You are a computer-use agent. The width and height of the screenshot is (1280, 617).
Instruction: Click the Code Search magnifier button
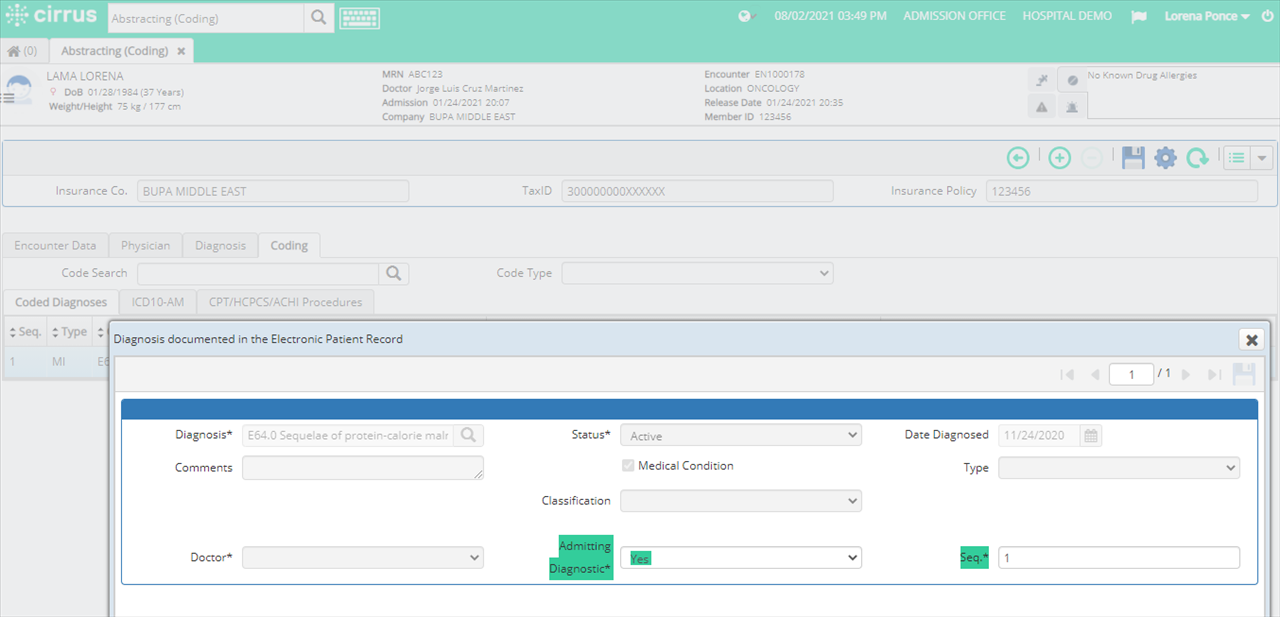point(394,273)
